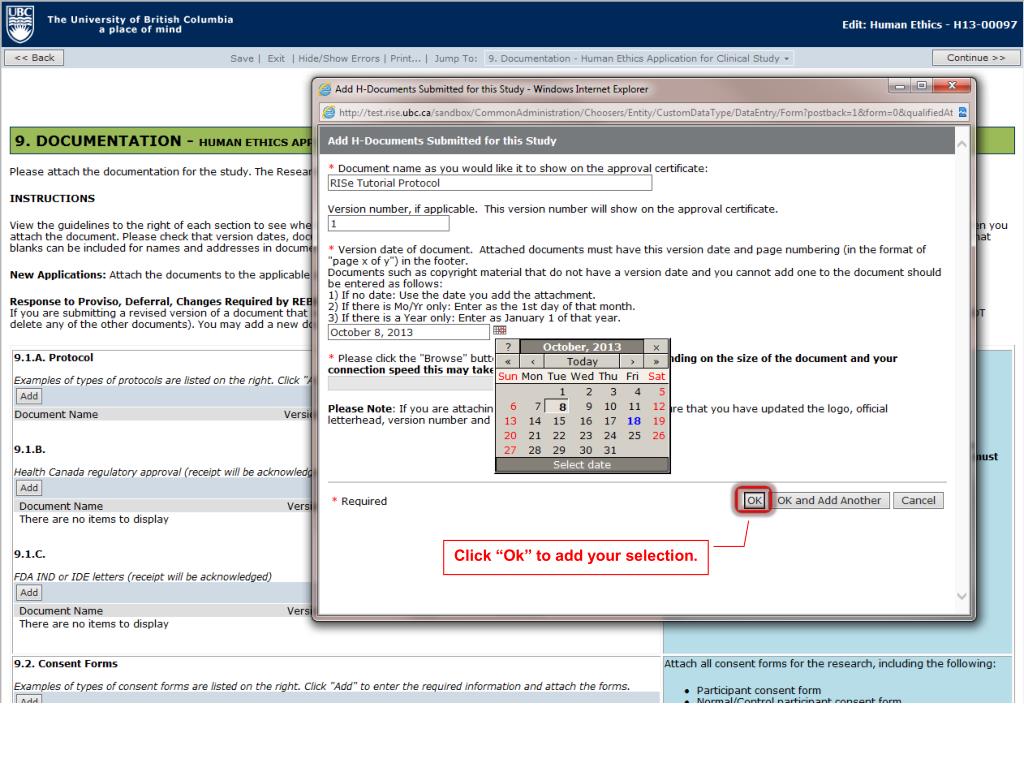Go to next month in calendar
Viewport: 1024px width, 768px height.
pos(632,361)
